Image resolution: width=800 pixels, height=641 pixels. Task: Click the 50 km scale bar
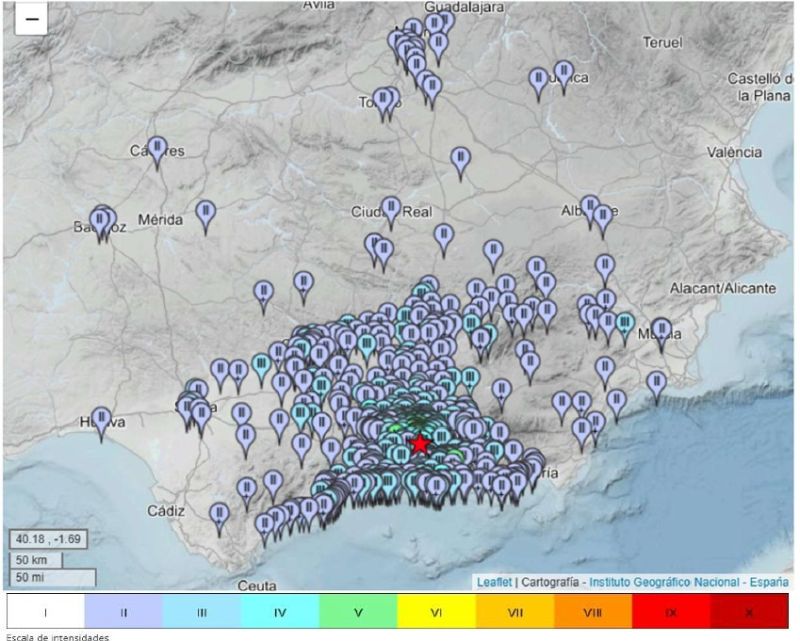click(x=36, y=560)
